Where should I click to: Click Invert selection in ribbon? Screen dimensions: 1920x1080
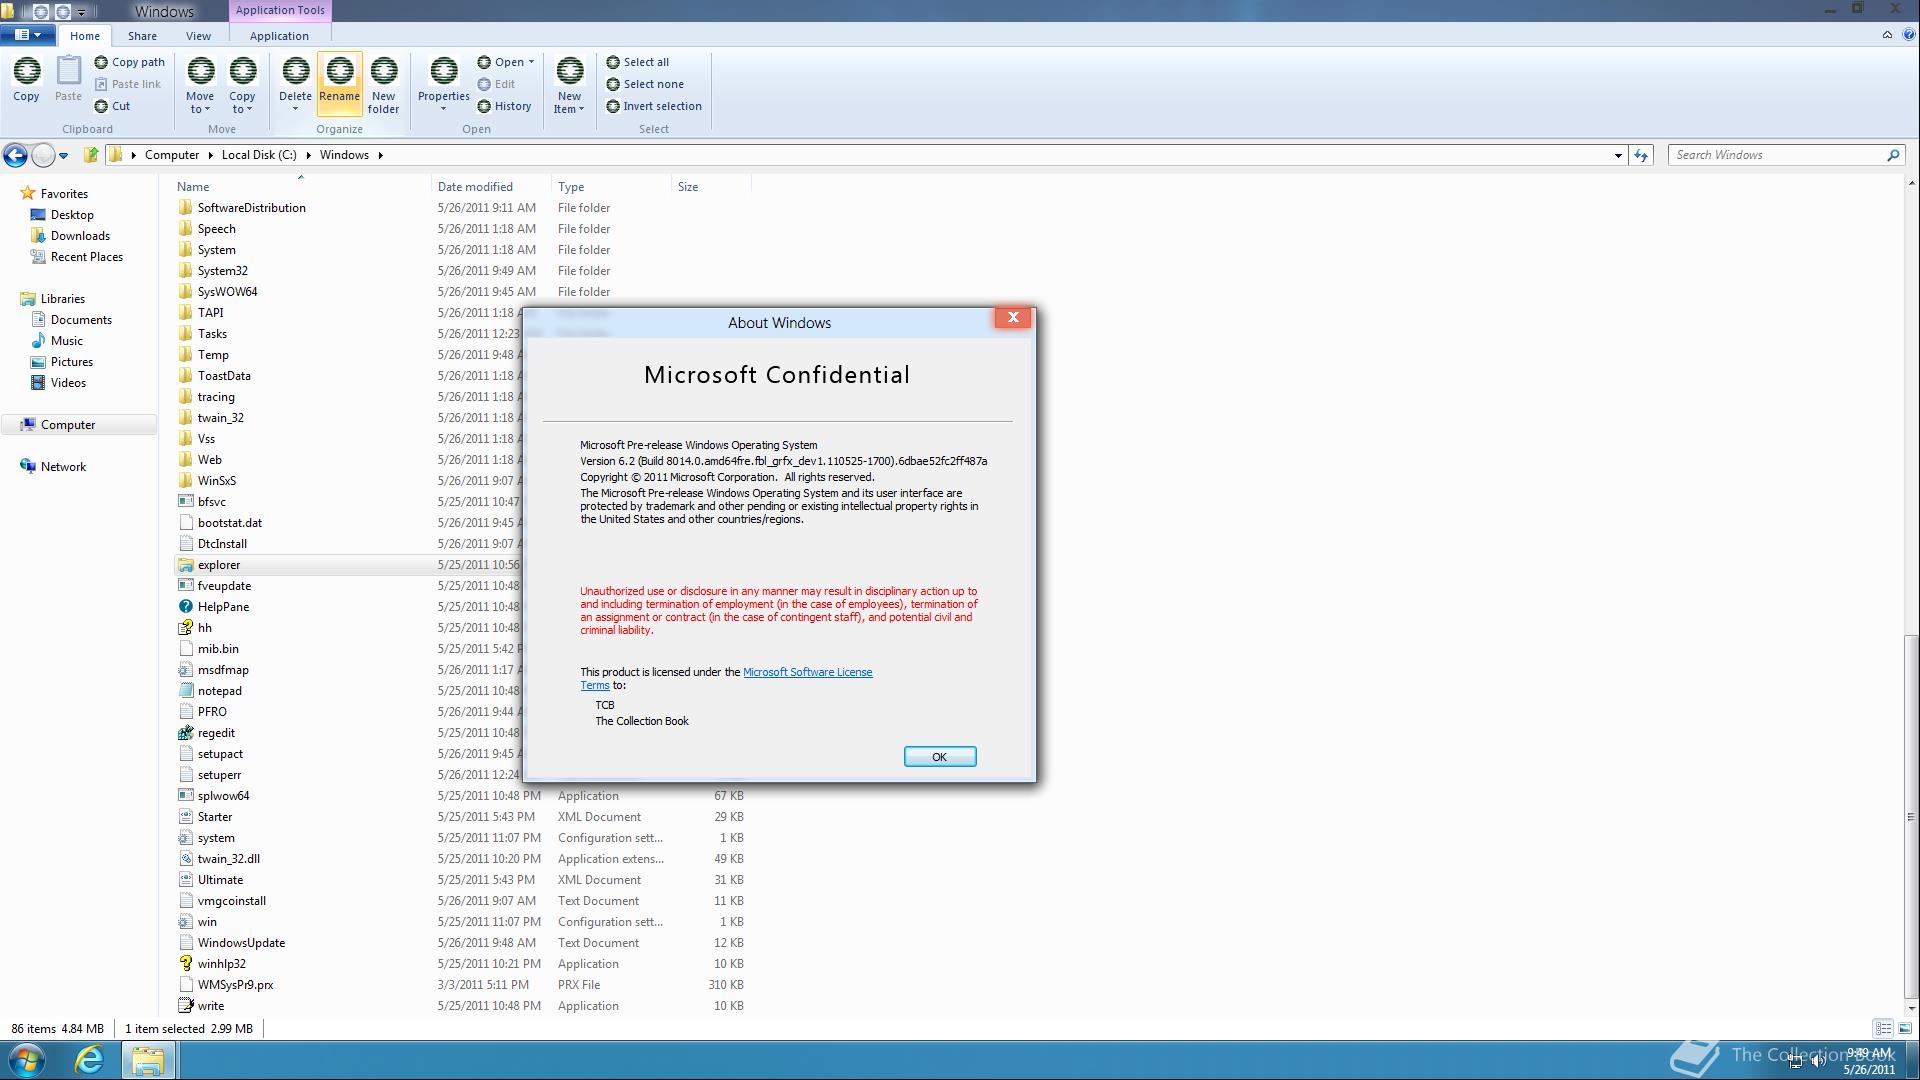(654, 106)
